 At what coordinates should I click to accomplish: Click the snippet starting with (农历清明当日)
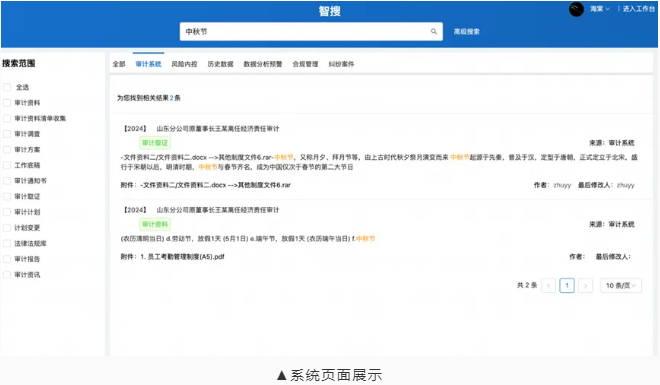pos(248,239)
